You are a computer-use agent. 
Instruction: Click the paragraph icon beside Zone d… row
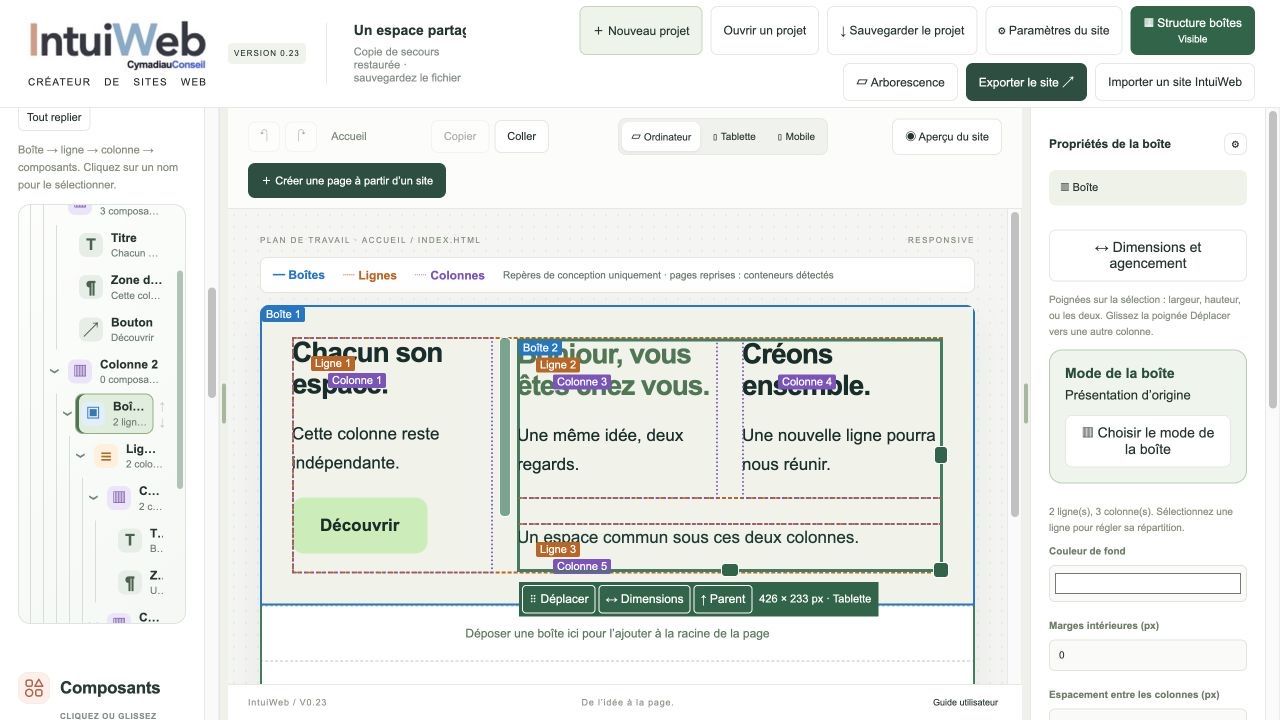(x=91, y=287)
